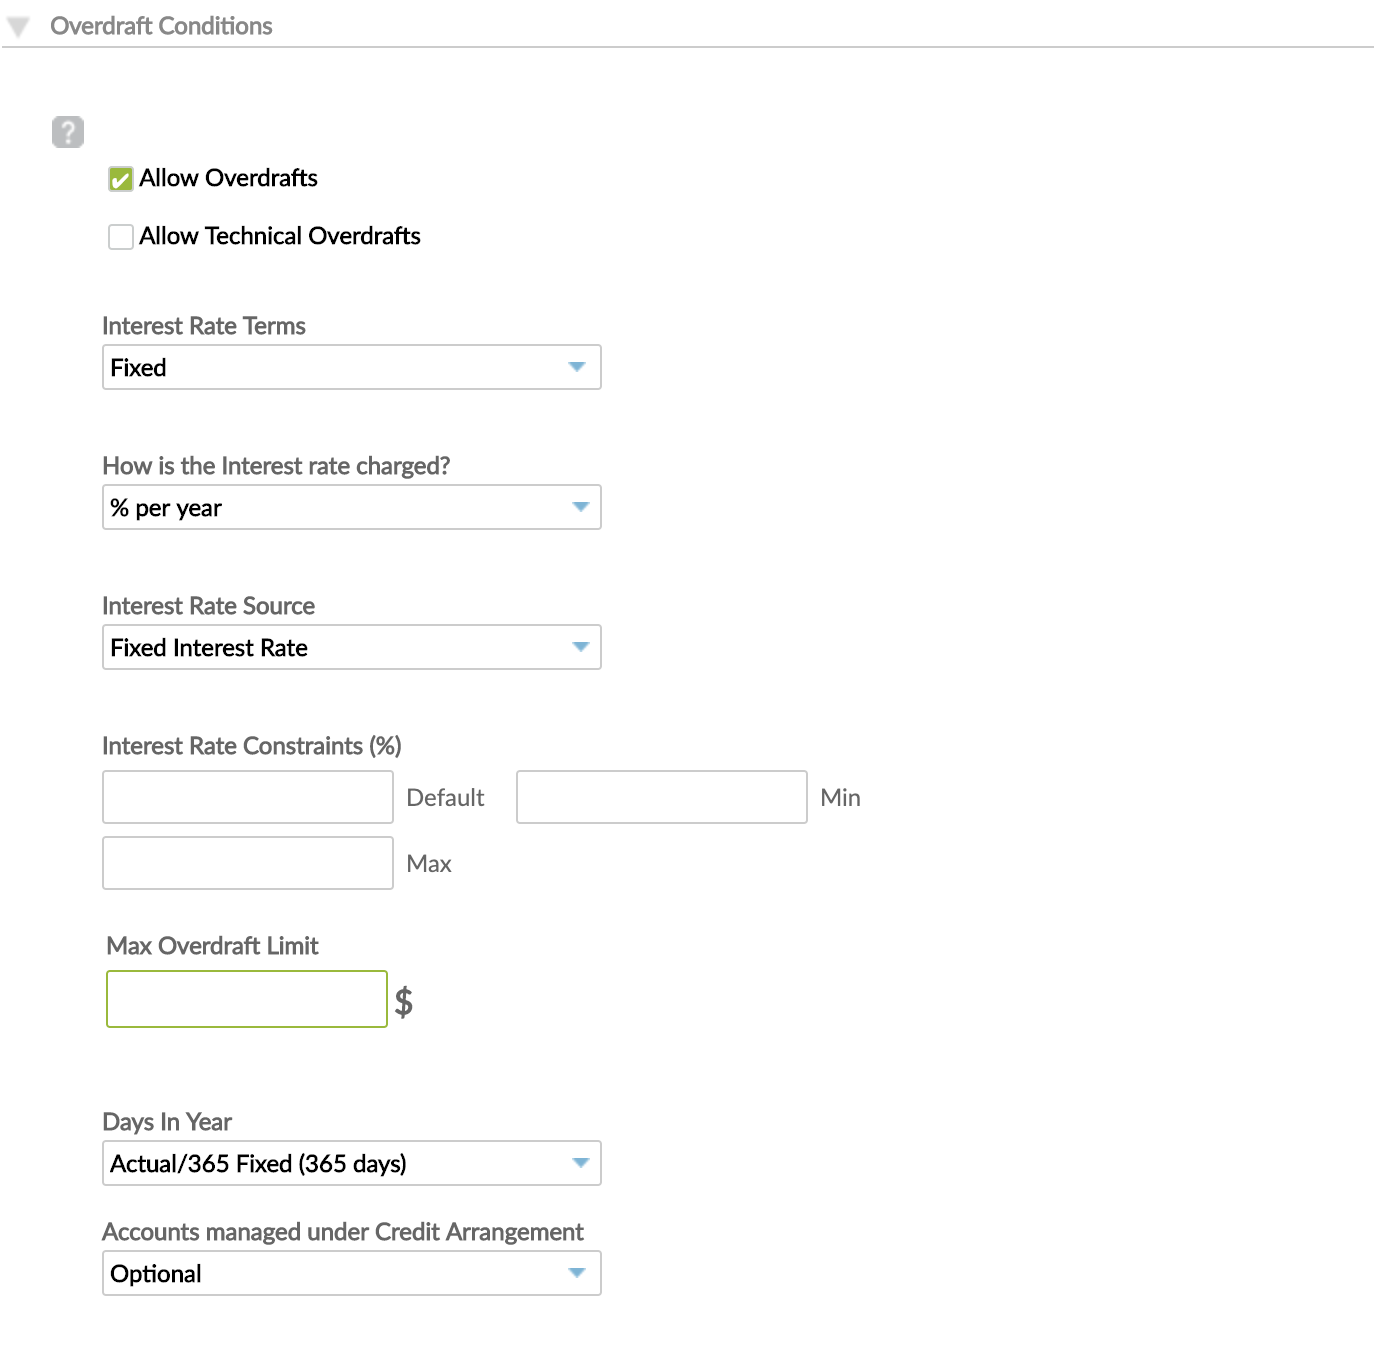Click the Days In Year dropdown arrow
1374x1364 pixels.
point(579,1163)
